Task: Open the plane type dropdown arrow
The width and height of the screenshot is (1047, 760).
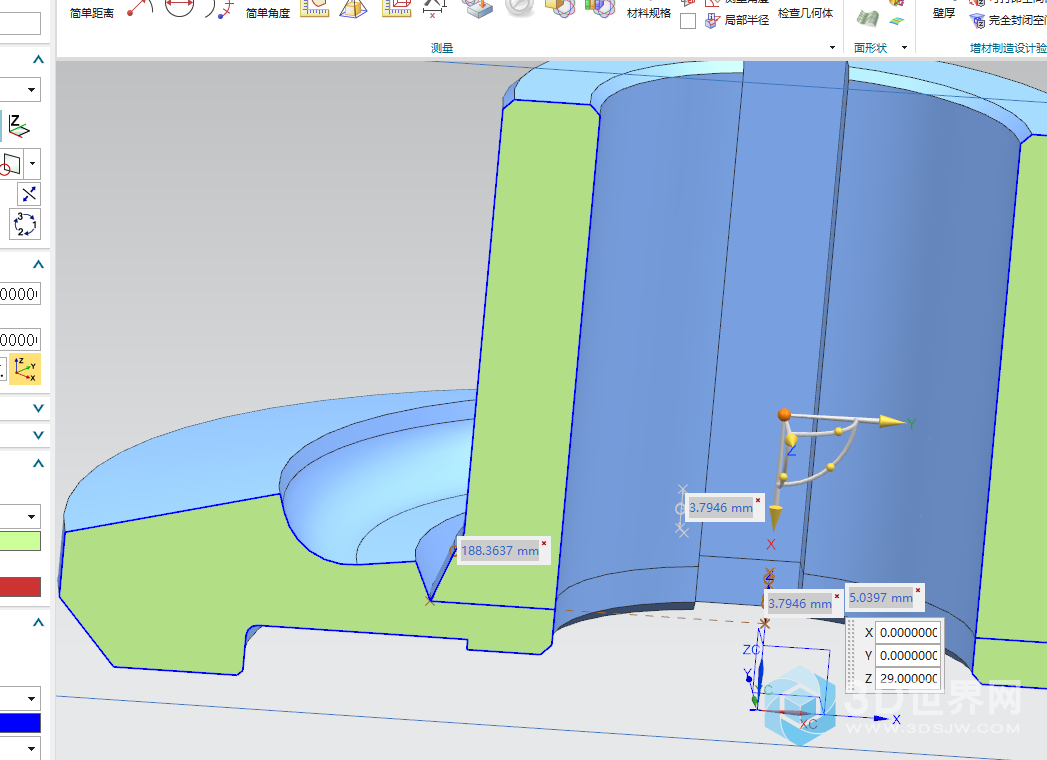Action: point(33,162)
